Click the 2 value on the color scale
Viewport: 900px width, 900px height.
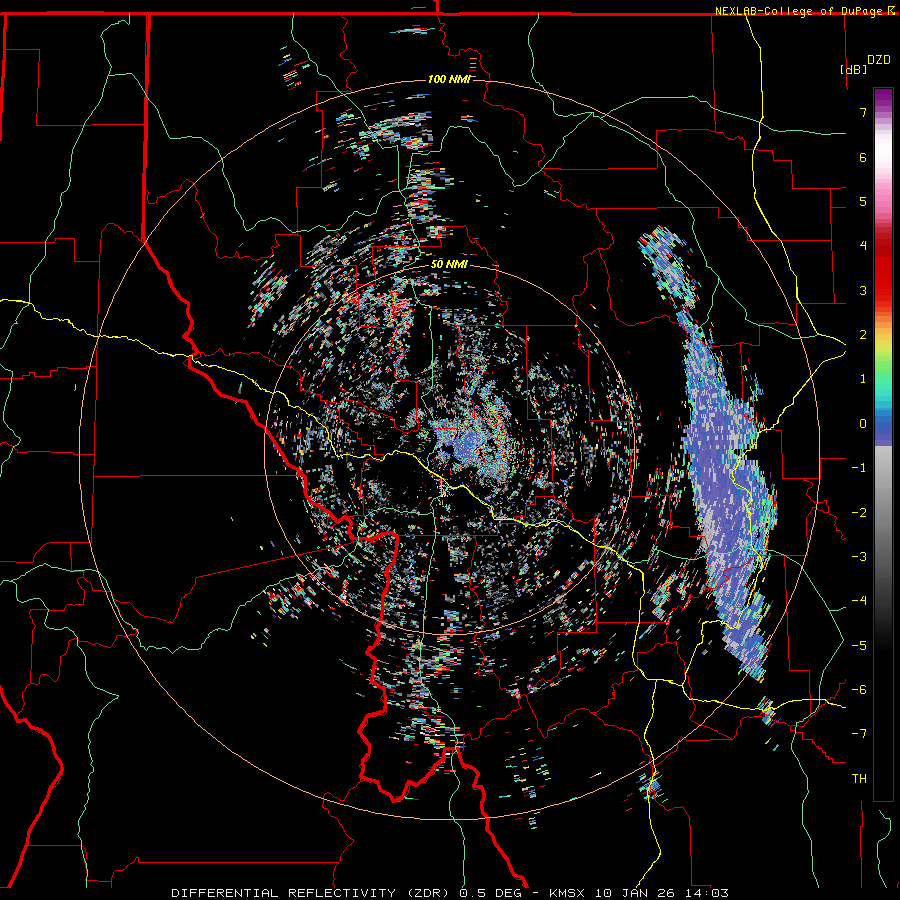coord(863,335)
